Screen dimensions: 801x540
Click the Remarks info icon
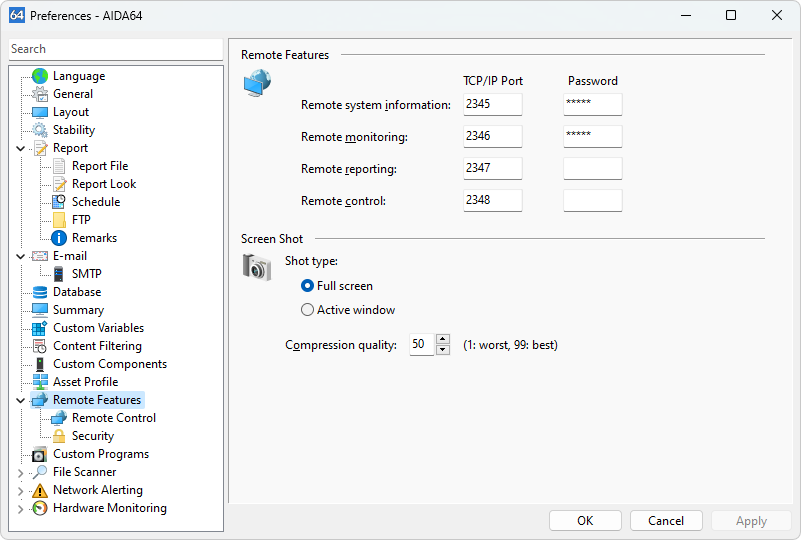59,238
